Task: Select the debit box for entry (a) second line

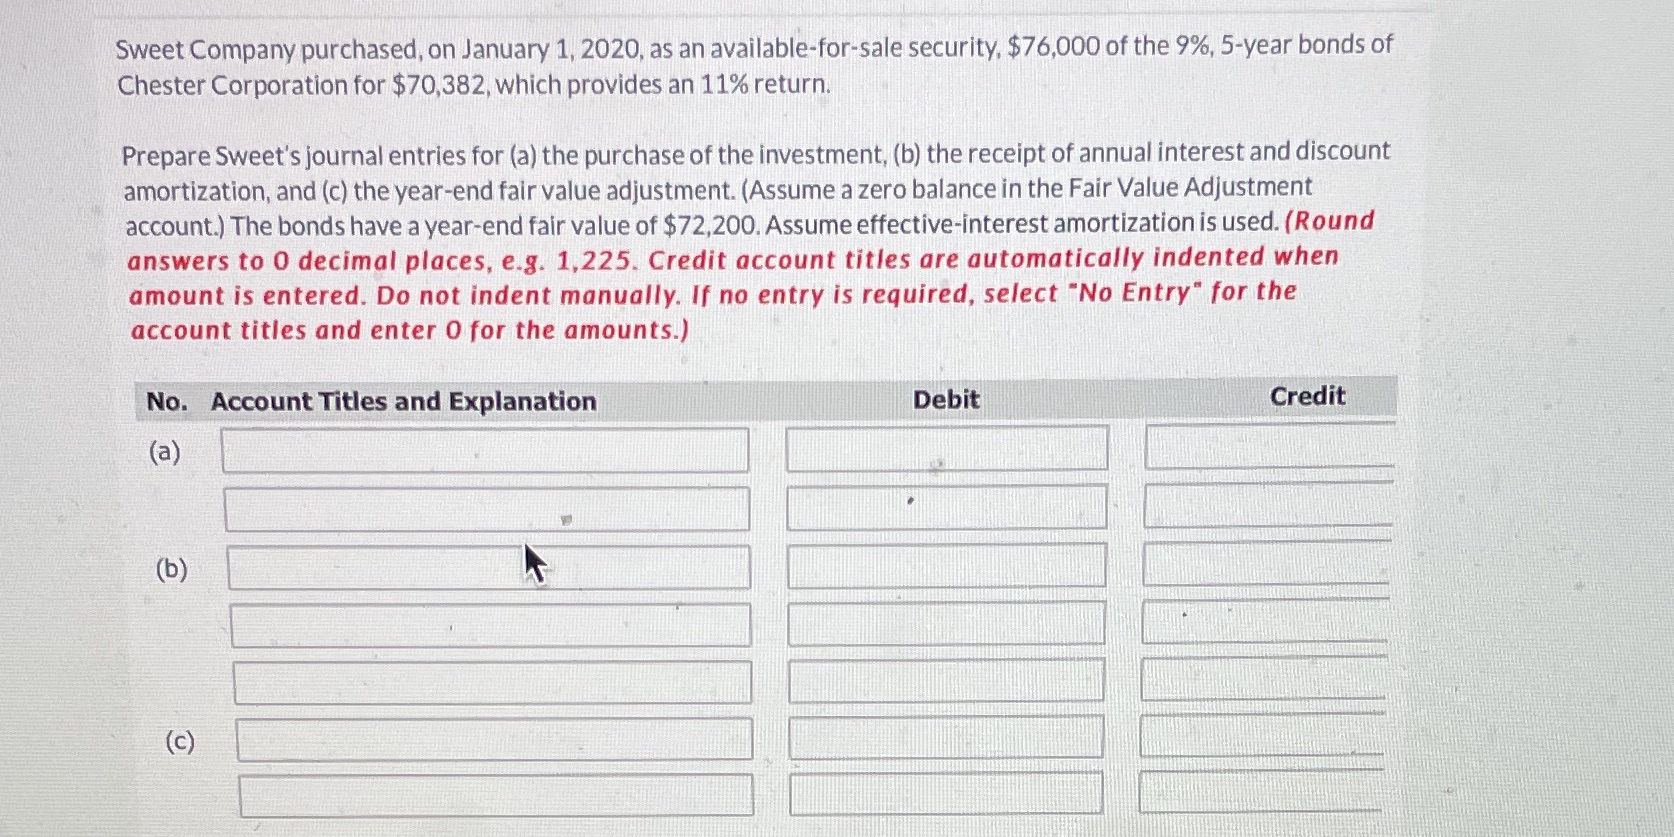Action: (945, 508)
